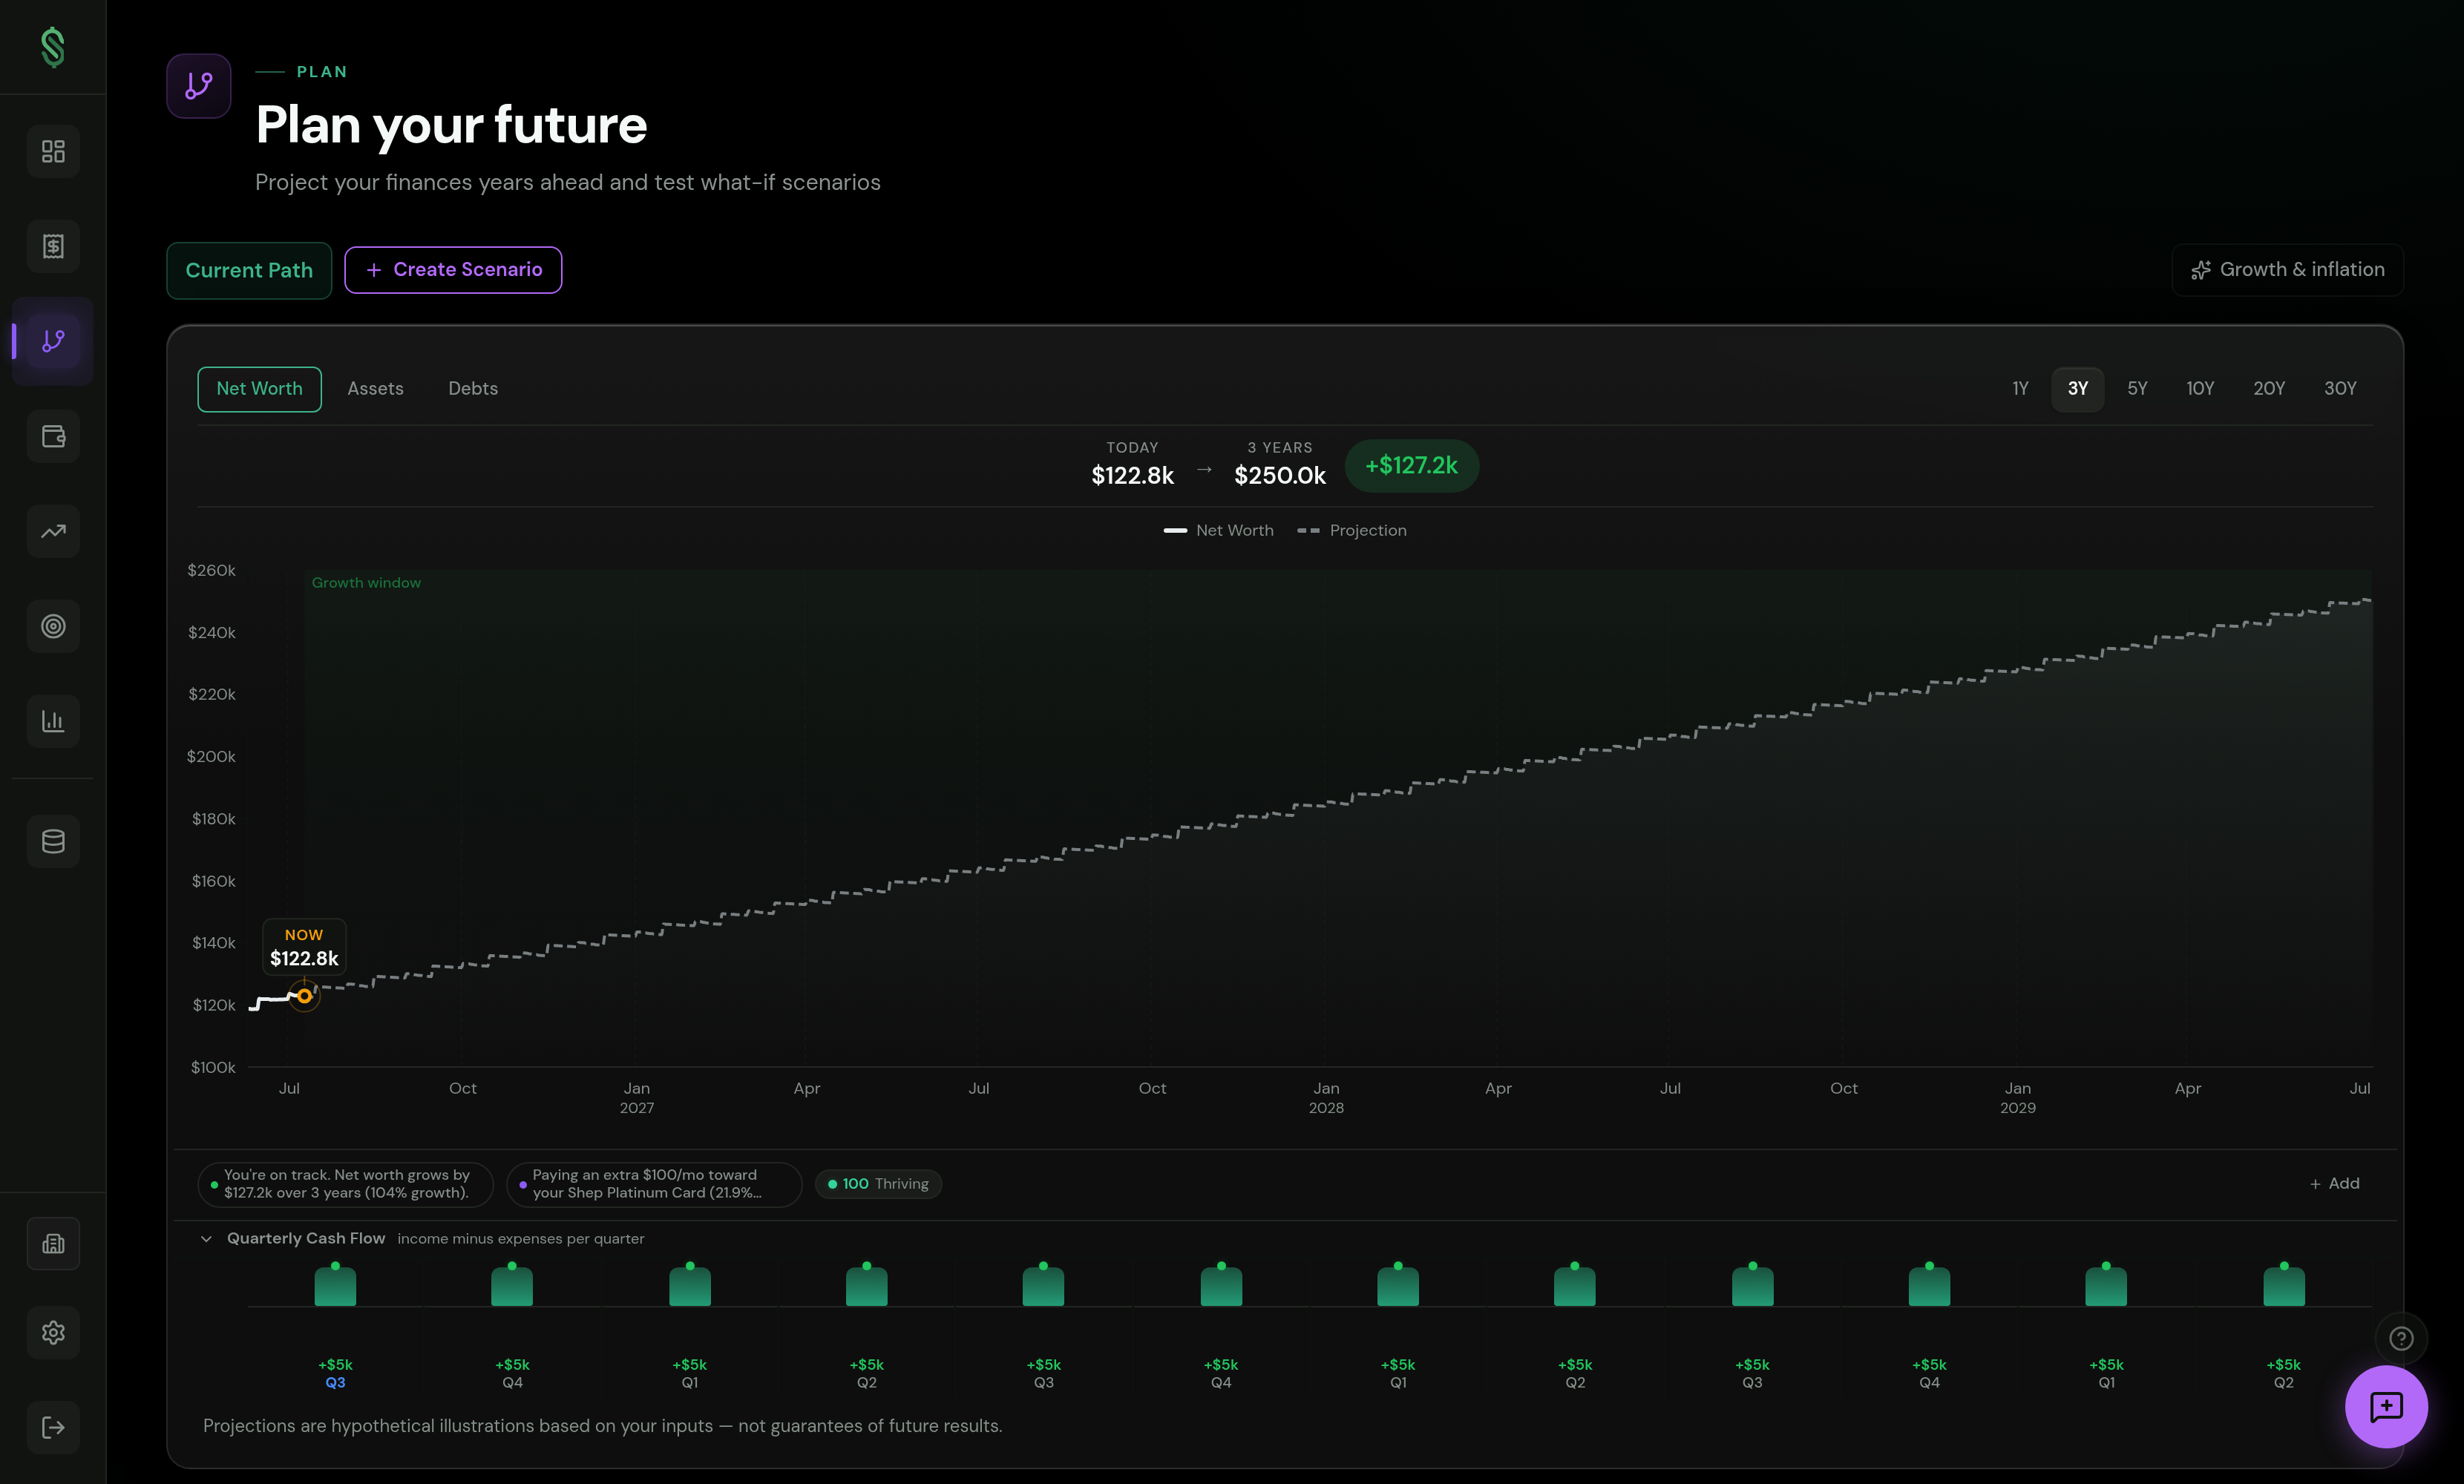This screenshot has width=2464, height=1484.
Task: Click the Jan 2028 axis label
Action: pos(1326,1098)
